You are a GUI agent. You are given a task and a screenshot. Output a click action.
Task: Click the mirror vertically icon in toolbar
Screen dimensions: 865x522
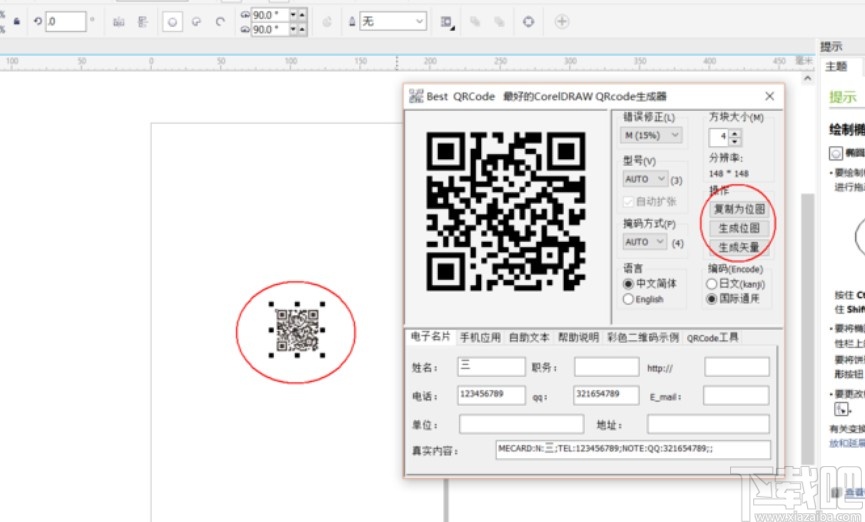click(143, 21)
